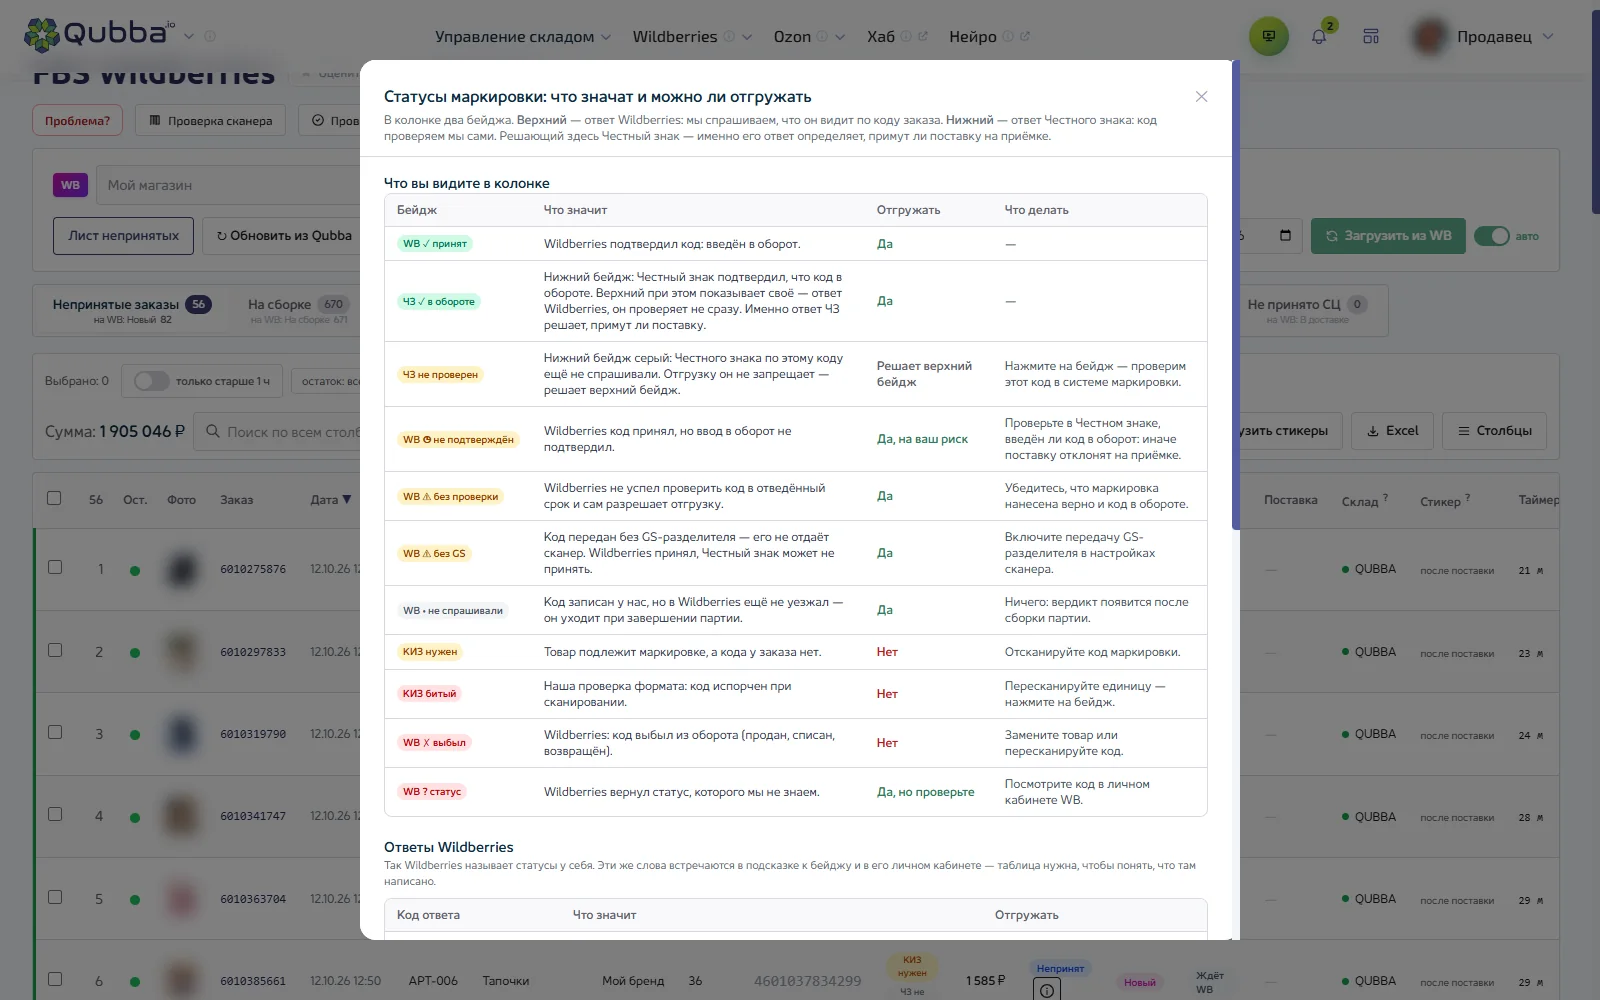Screen dimensions: 1600x1000
Task: Click the Мой магазин input field
Action: tap(230, 185)
